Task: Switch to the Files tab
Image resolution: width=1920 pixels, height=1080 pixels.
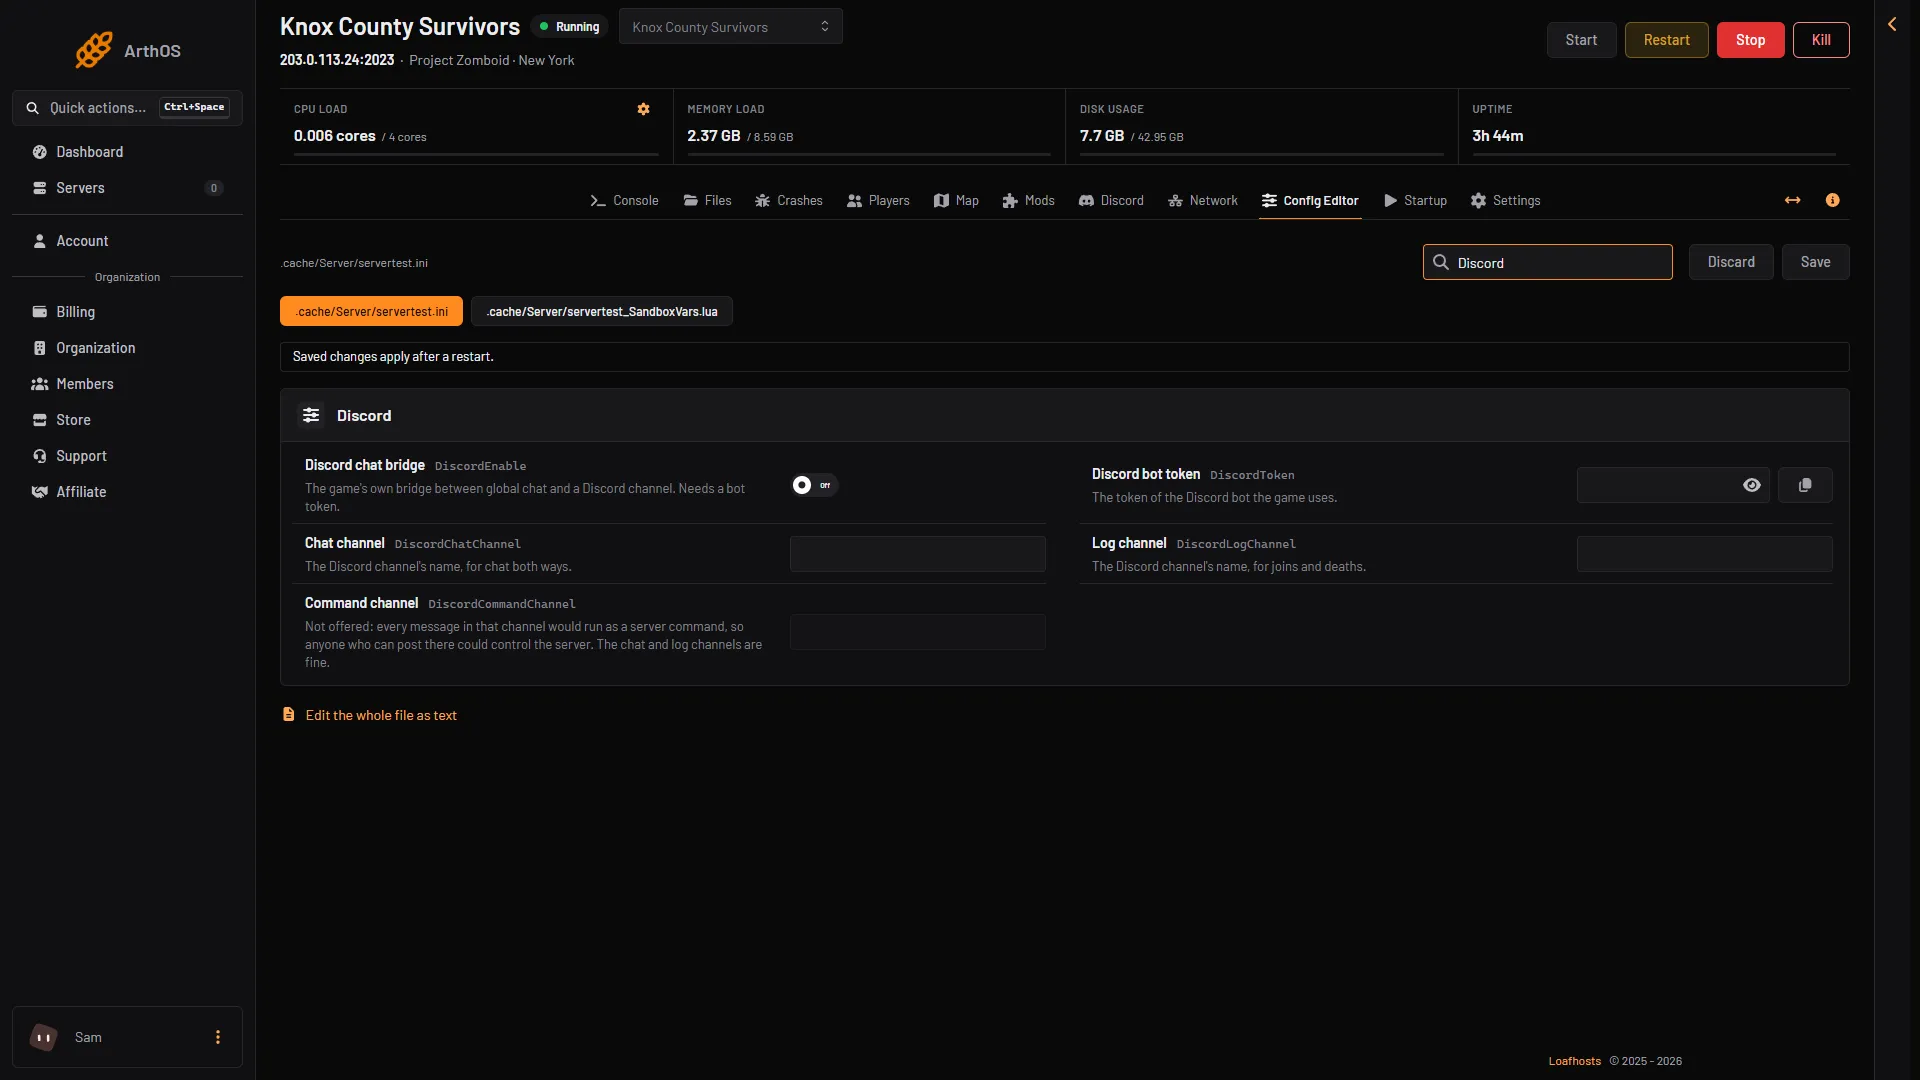Action: [707, 201]
